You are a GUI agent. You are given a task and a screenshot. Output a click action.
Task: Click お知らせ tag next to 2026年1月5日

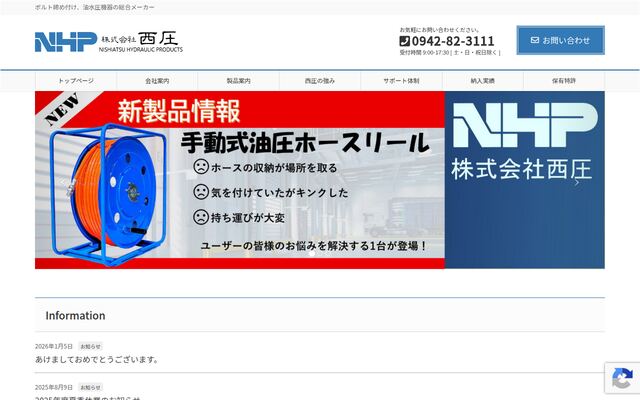(91, 347)
